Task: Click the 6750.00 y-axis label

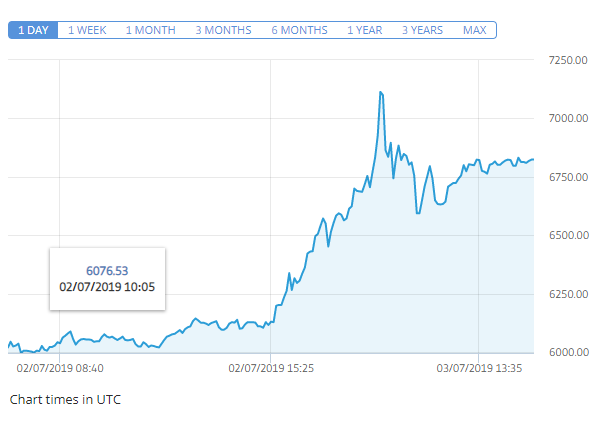Action: (569, 177)
